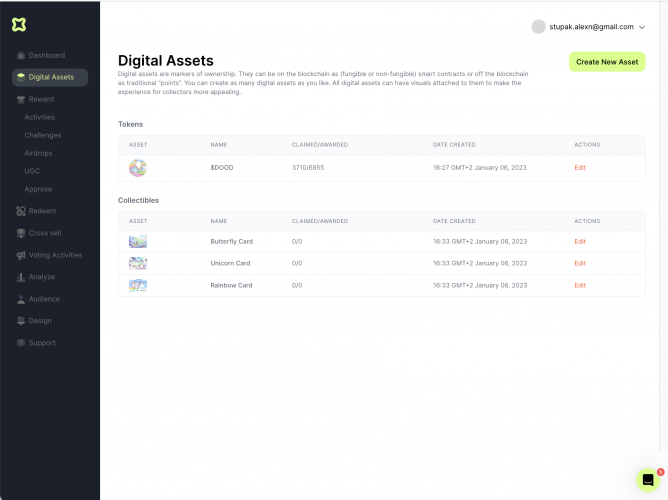Click the app logo in the sidebar
This screenshot has height=500, width=668.
point(19,24)
